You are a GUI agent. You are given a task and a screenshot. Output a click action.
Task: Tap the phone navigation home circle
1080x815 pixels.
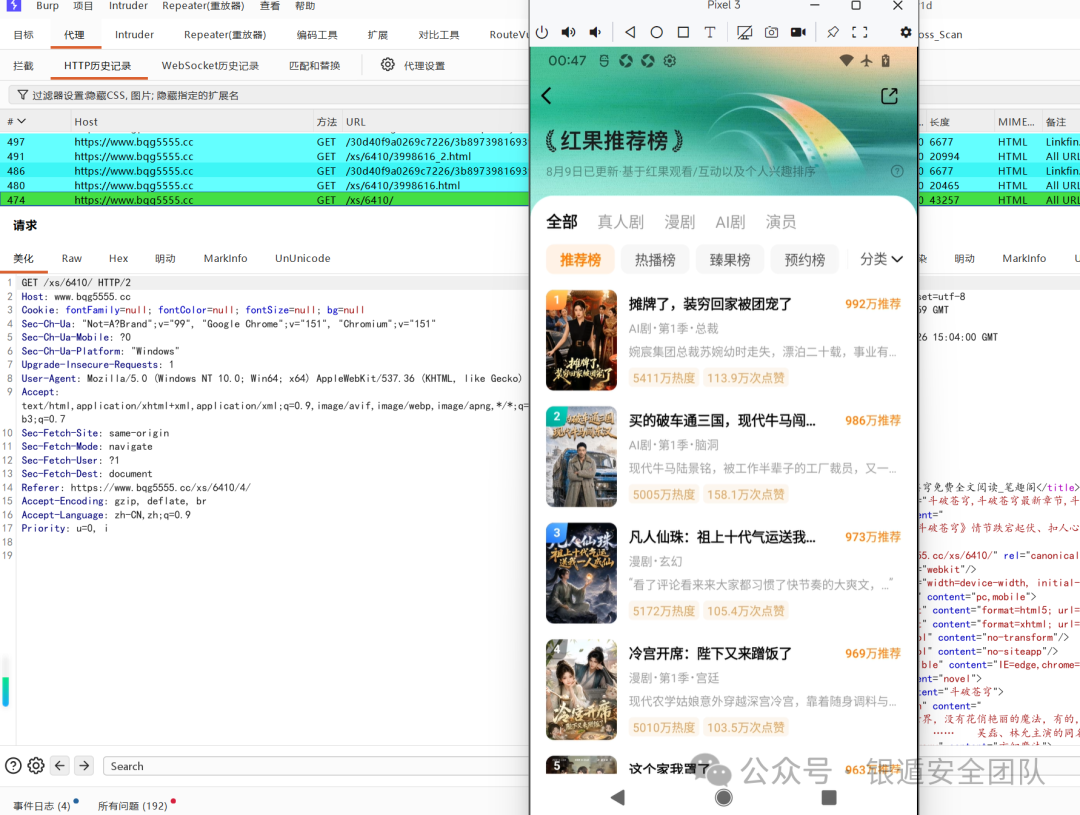723,798
